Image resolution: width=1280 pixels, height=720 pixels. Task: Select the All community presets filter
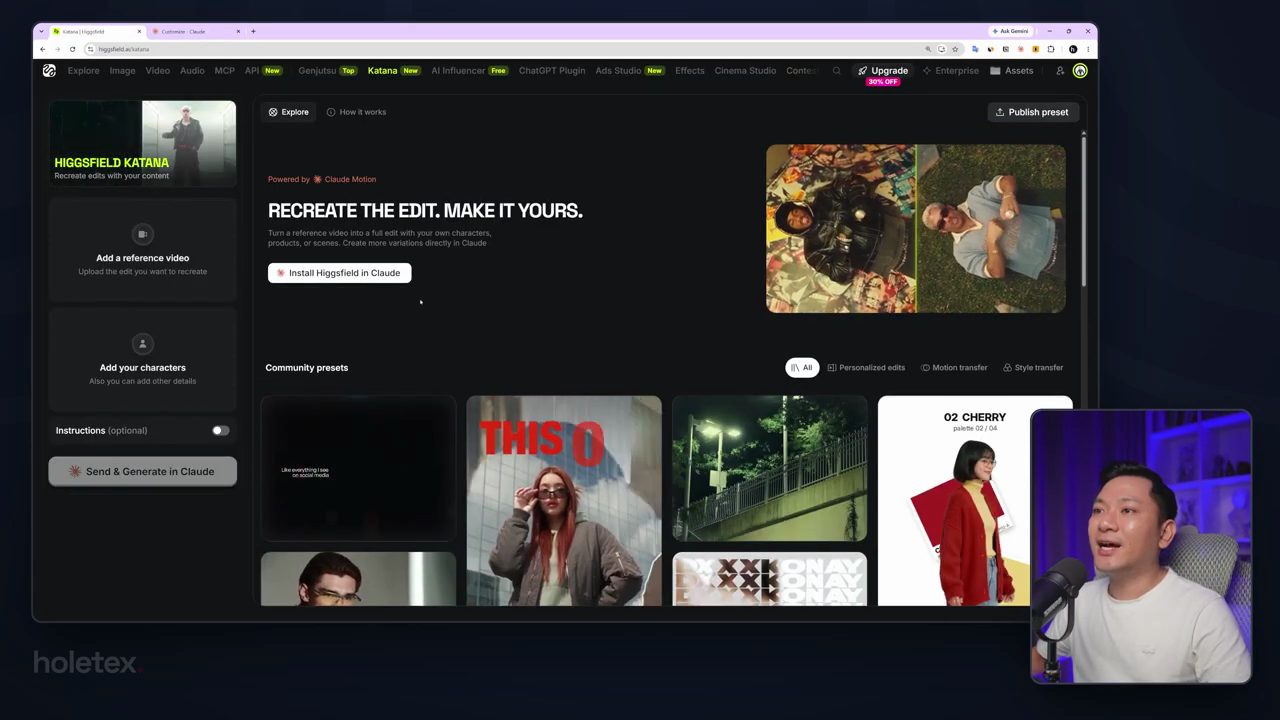(x=802, y=368)
